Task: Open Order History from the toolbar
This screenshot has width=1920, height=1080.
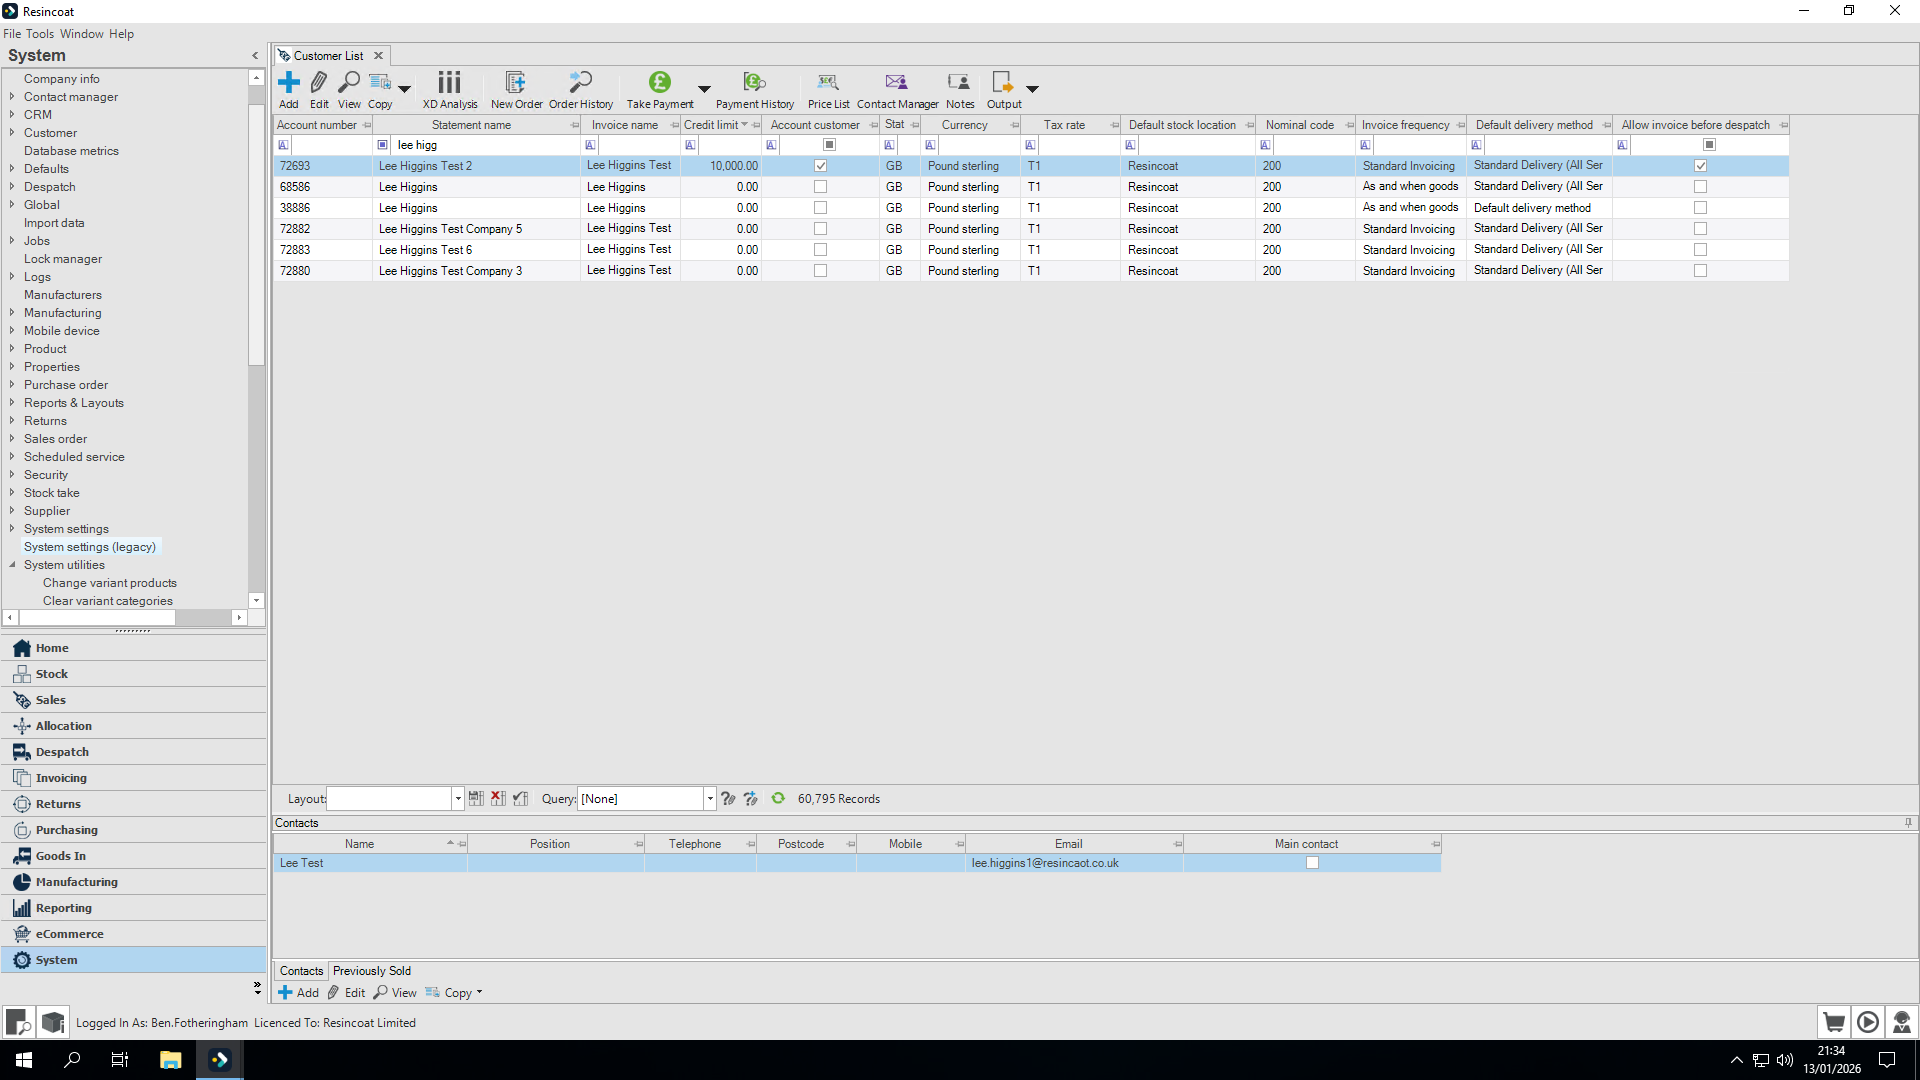Action: coord(580,89)
